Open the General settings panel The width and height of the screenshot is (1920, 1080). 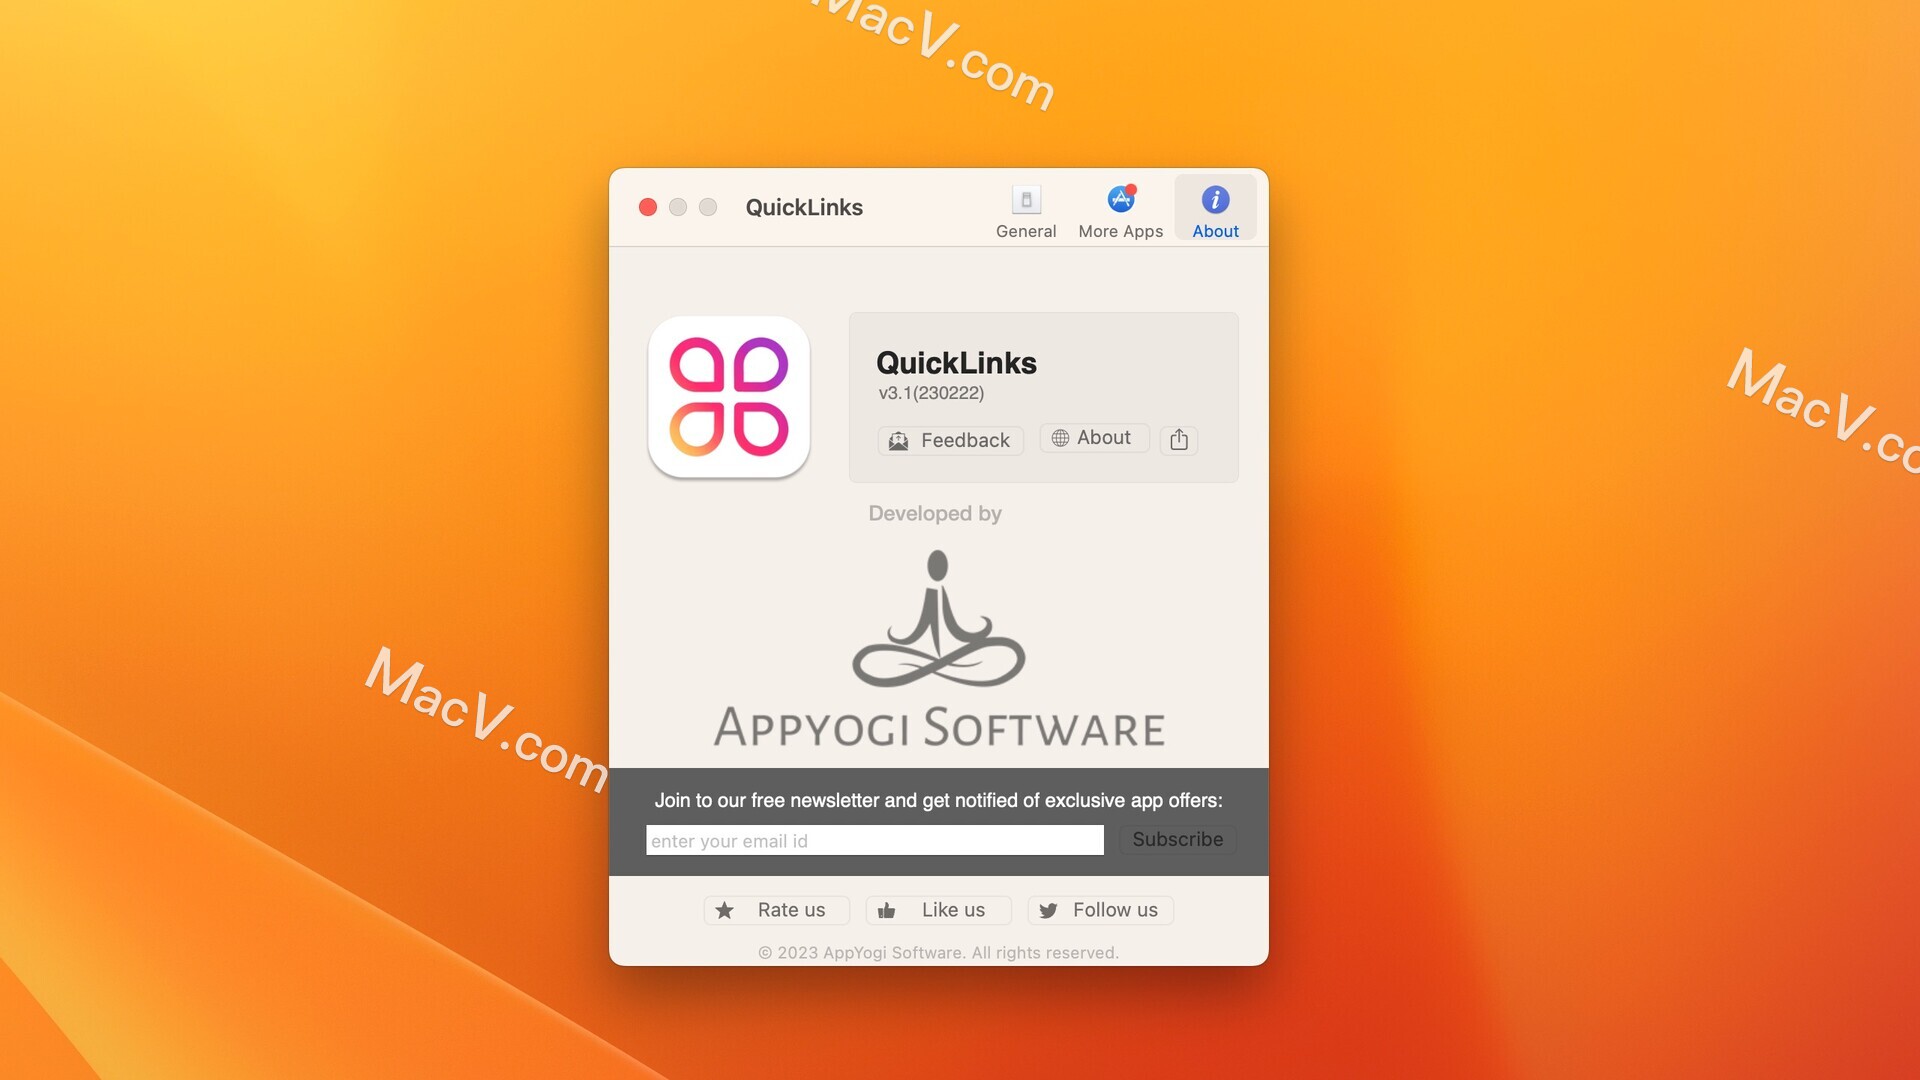(1026, 211)
